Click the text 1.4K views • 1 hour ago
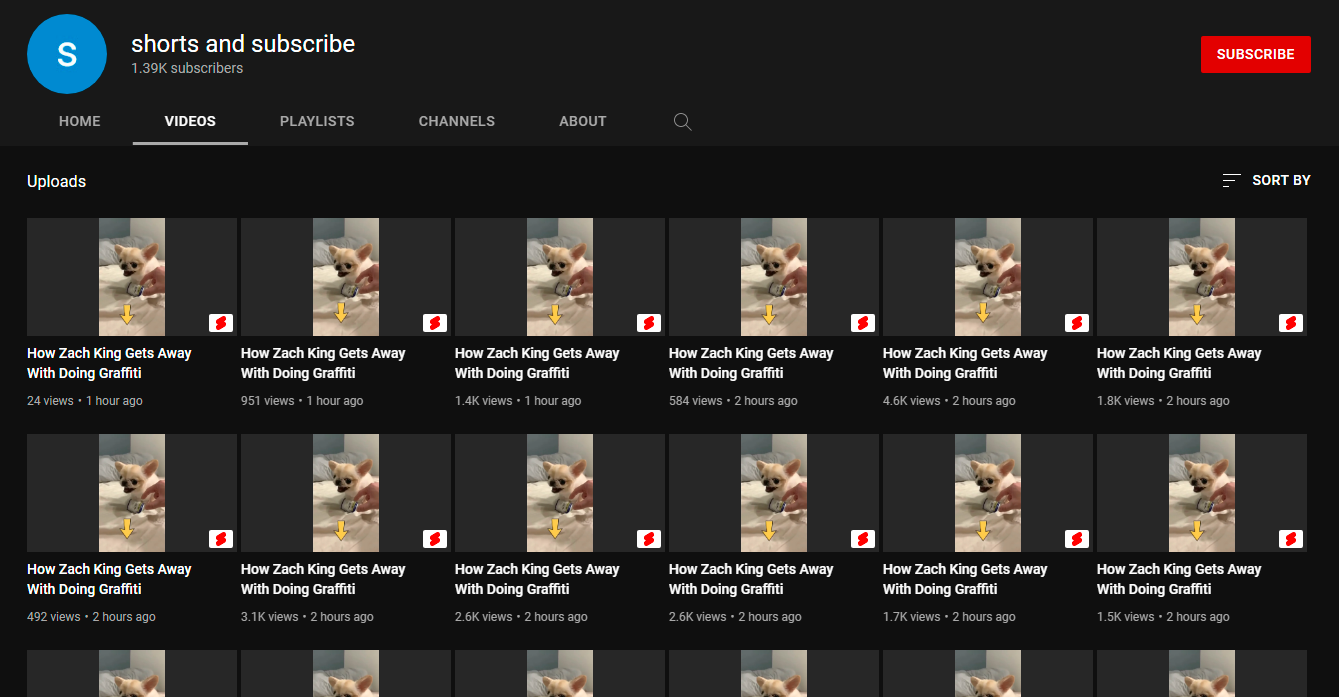This screenshot has height=697, width=1339. point(518,401)
